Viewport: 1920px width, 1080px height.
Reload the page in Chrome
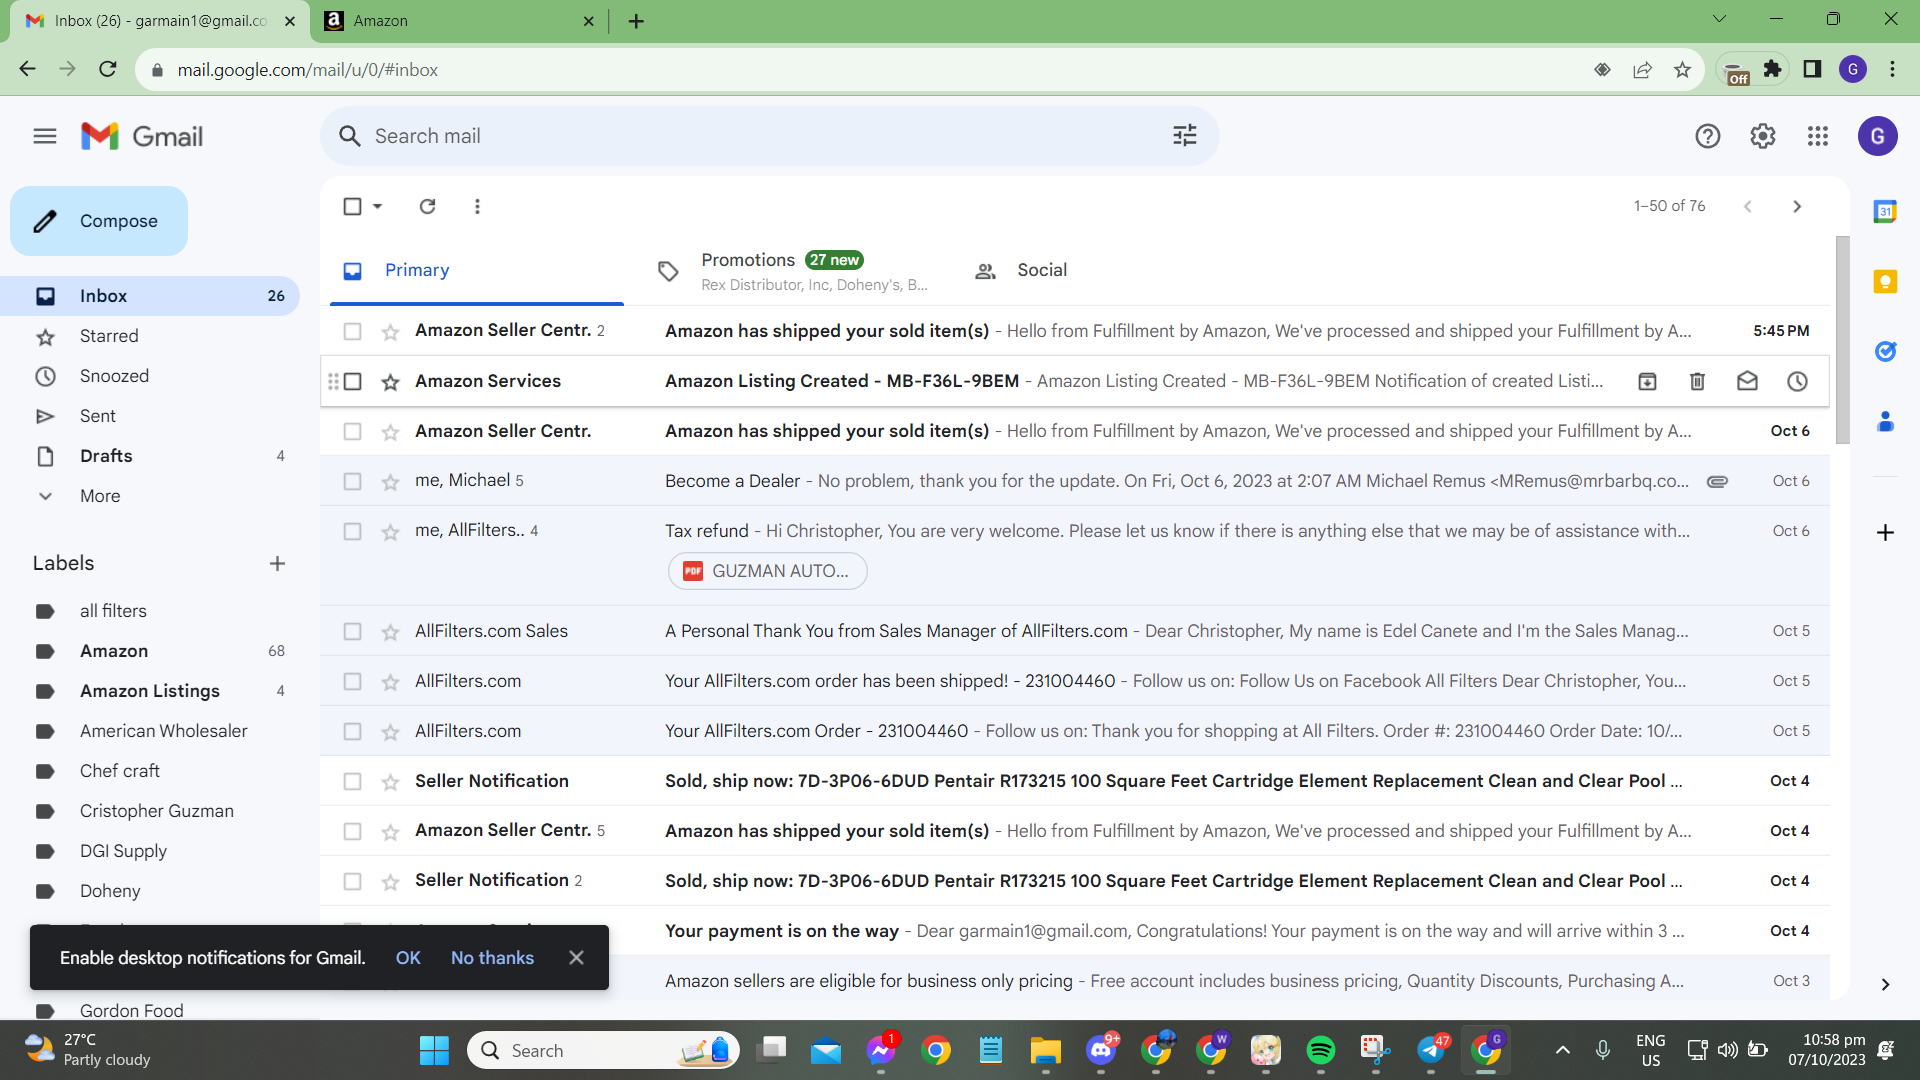tap(108, 69)
